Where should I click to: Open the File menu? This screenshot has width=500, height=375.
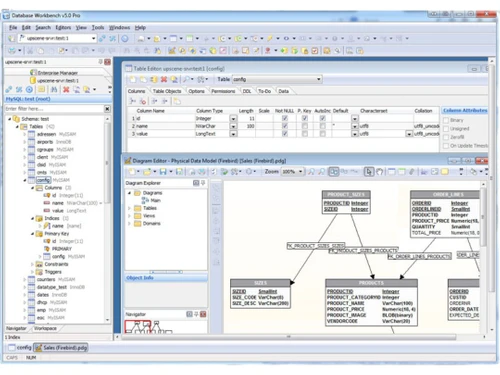pyautogui.click(x=13, y=28)
